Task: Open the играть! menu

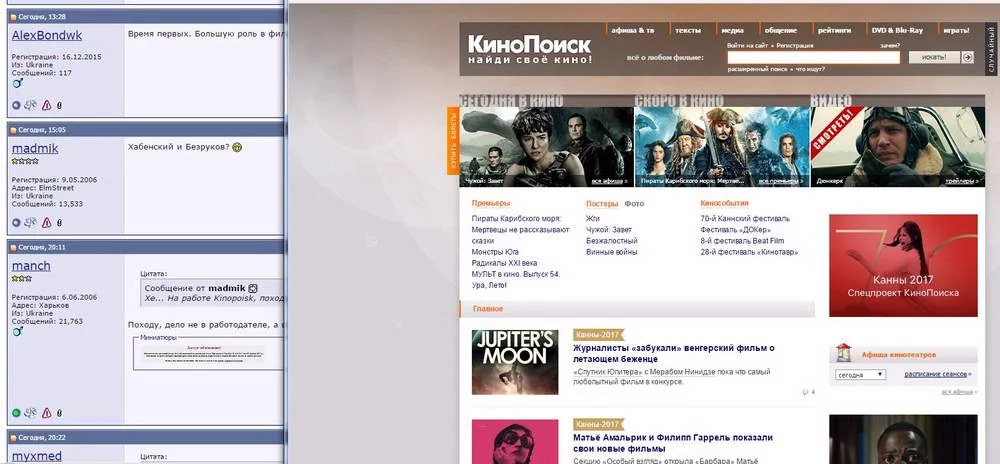Action: [x=956, y=30]
